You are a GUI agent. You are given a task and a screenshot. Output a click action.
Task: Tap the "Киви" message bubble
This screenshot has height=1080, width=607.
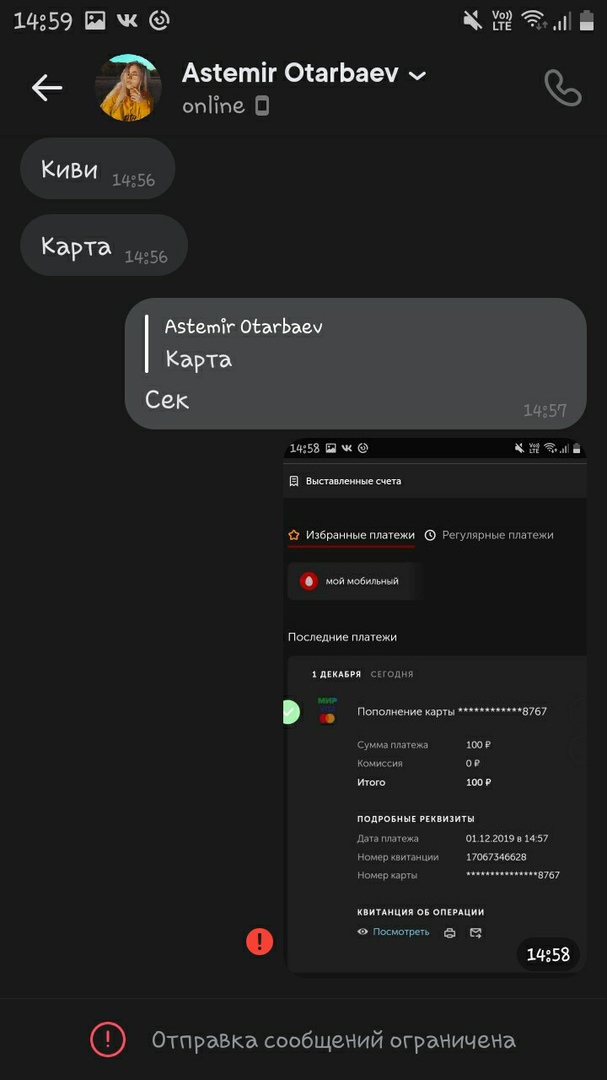click(x=97, y=169)
